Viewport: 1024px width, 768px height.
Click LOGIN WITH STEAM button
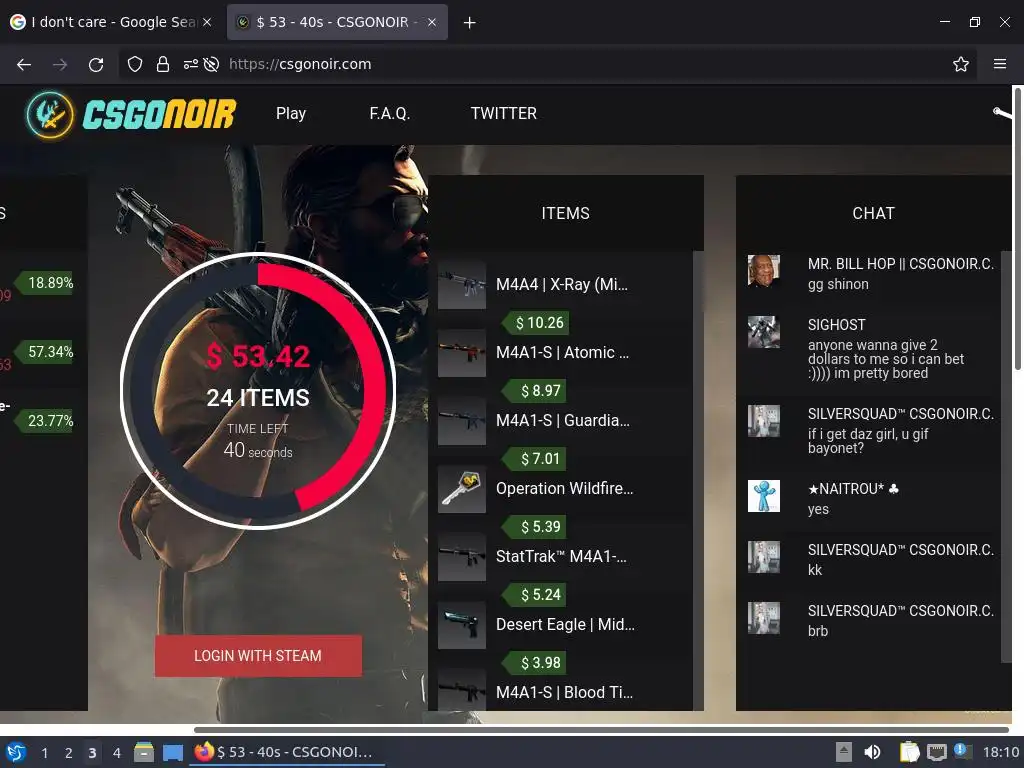(258, 656)
